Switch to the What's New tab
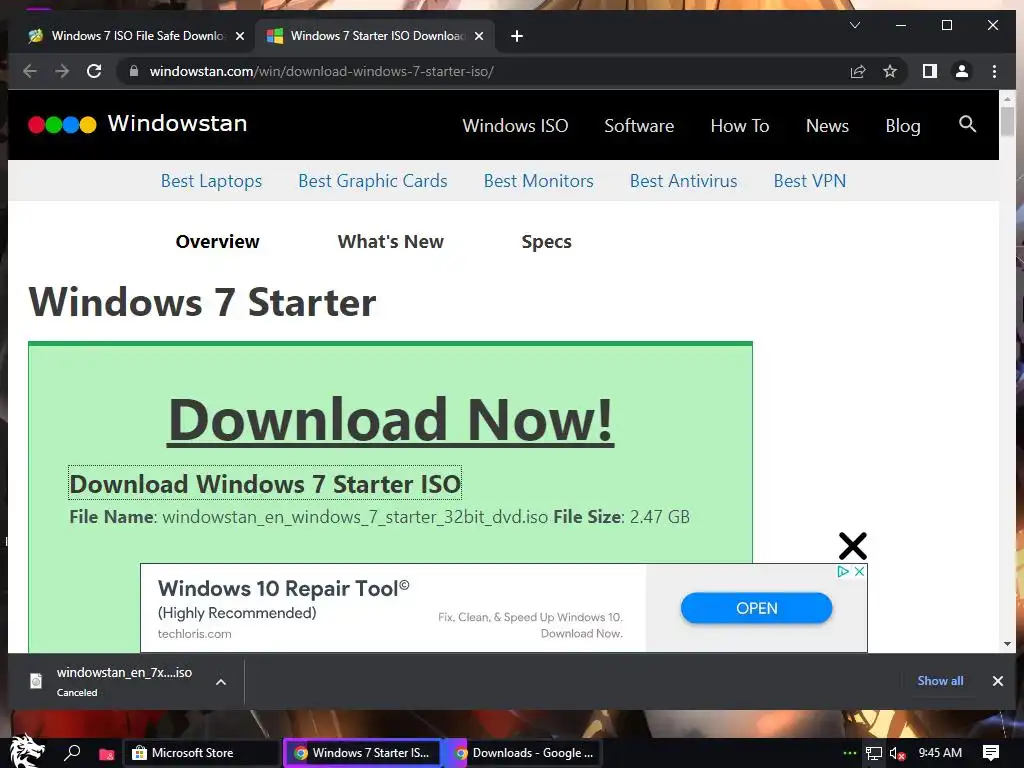The width and height of the screenshot is (1024, 768). 391,242
